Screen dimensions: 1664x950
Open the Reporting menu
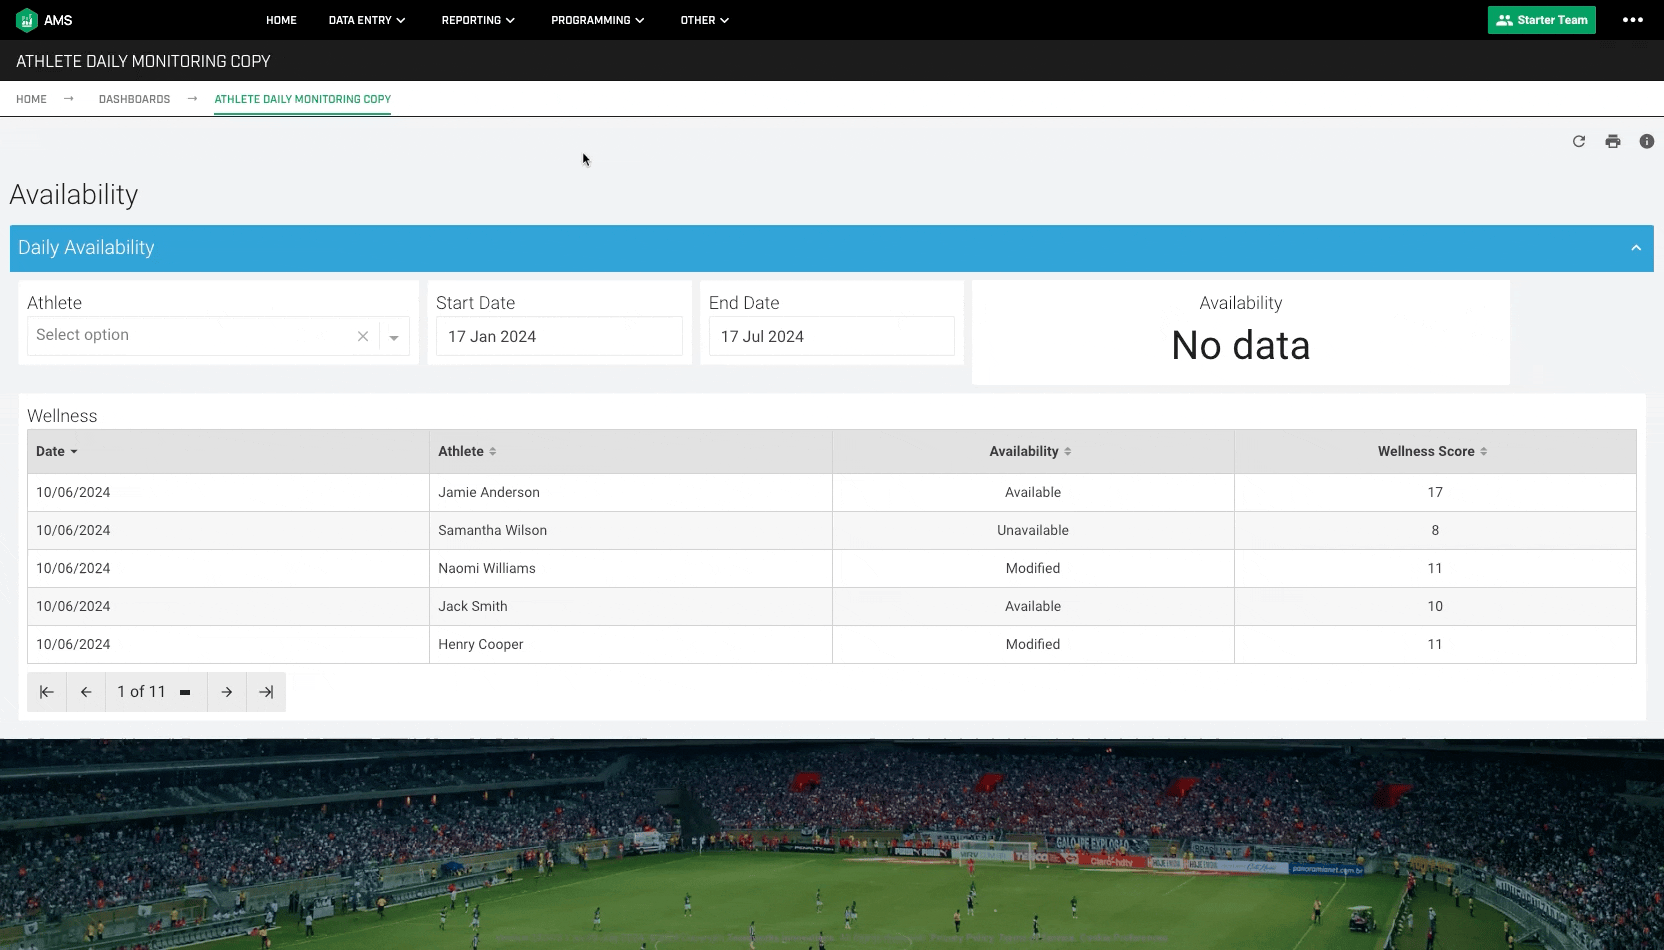click(478, 20)
